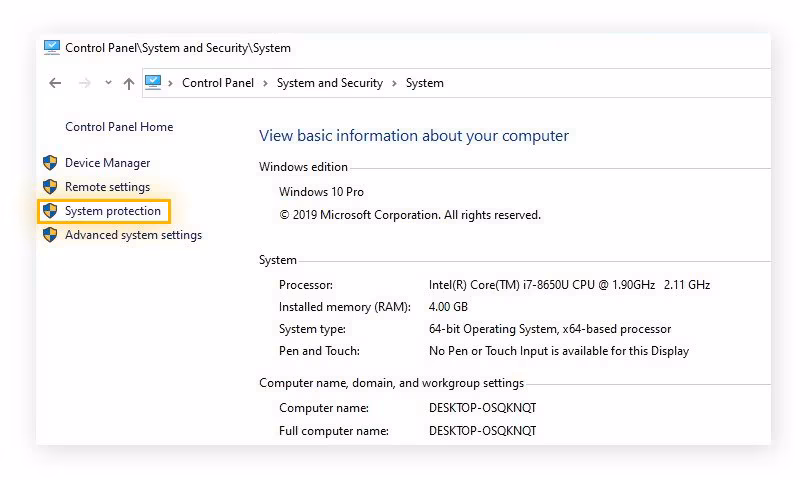
Task: Select System and Security breadcrumb item
Action: (329, 83)
